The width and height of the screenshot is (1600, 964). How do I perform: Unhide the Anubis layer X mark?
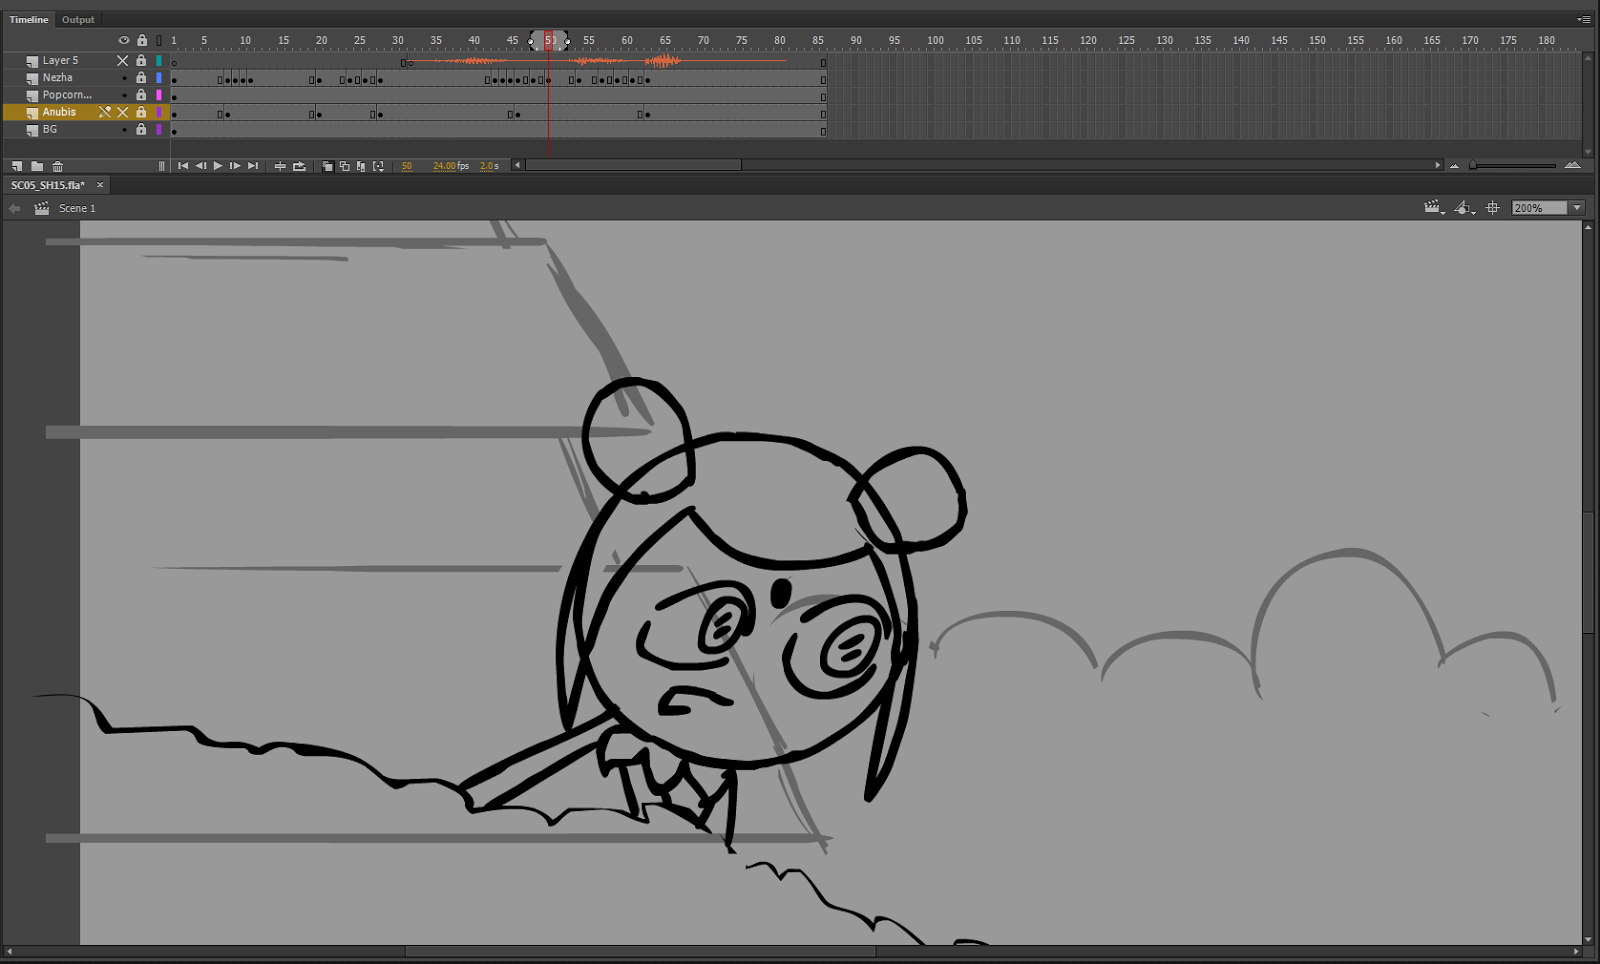(123, 112)
